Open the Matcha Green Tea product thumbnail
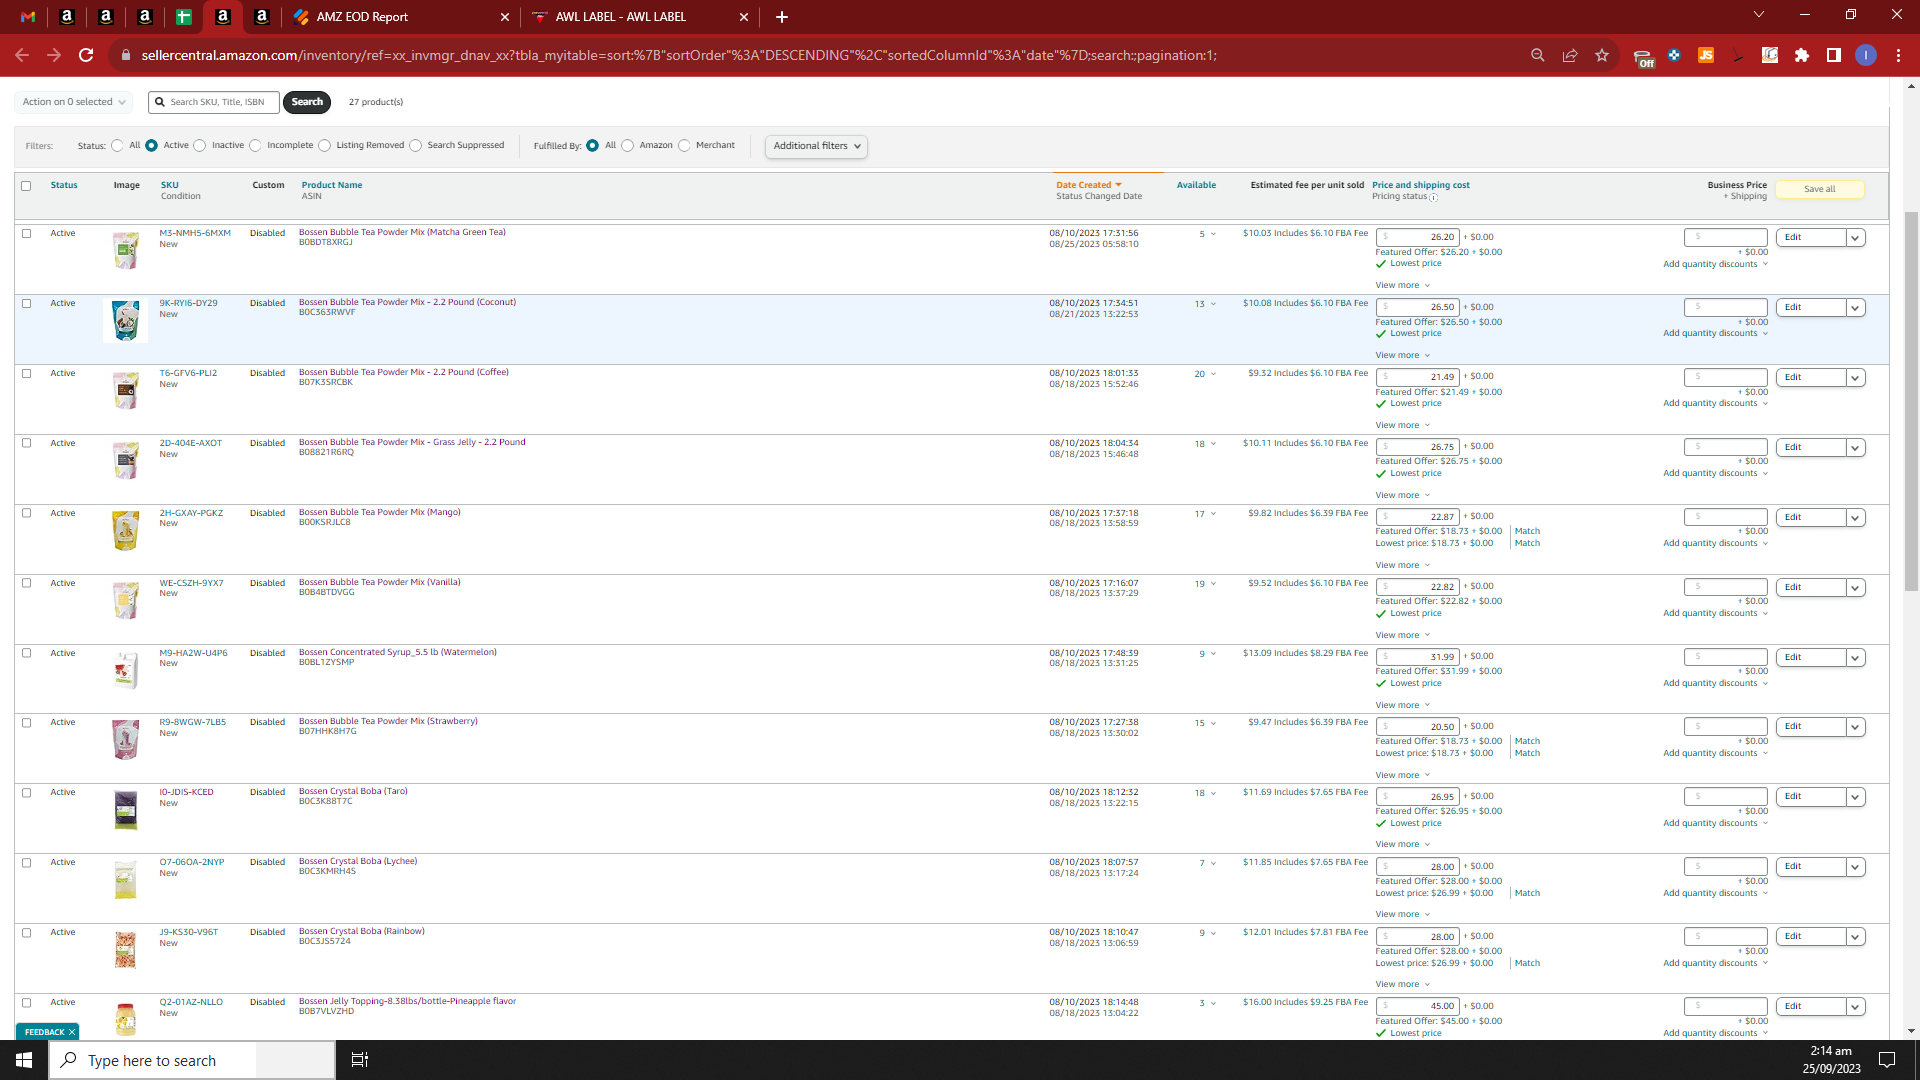 click(126, 250)
